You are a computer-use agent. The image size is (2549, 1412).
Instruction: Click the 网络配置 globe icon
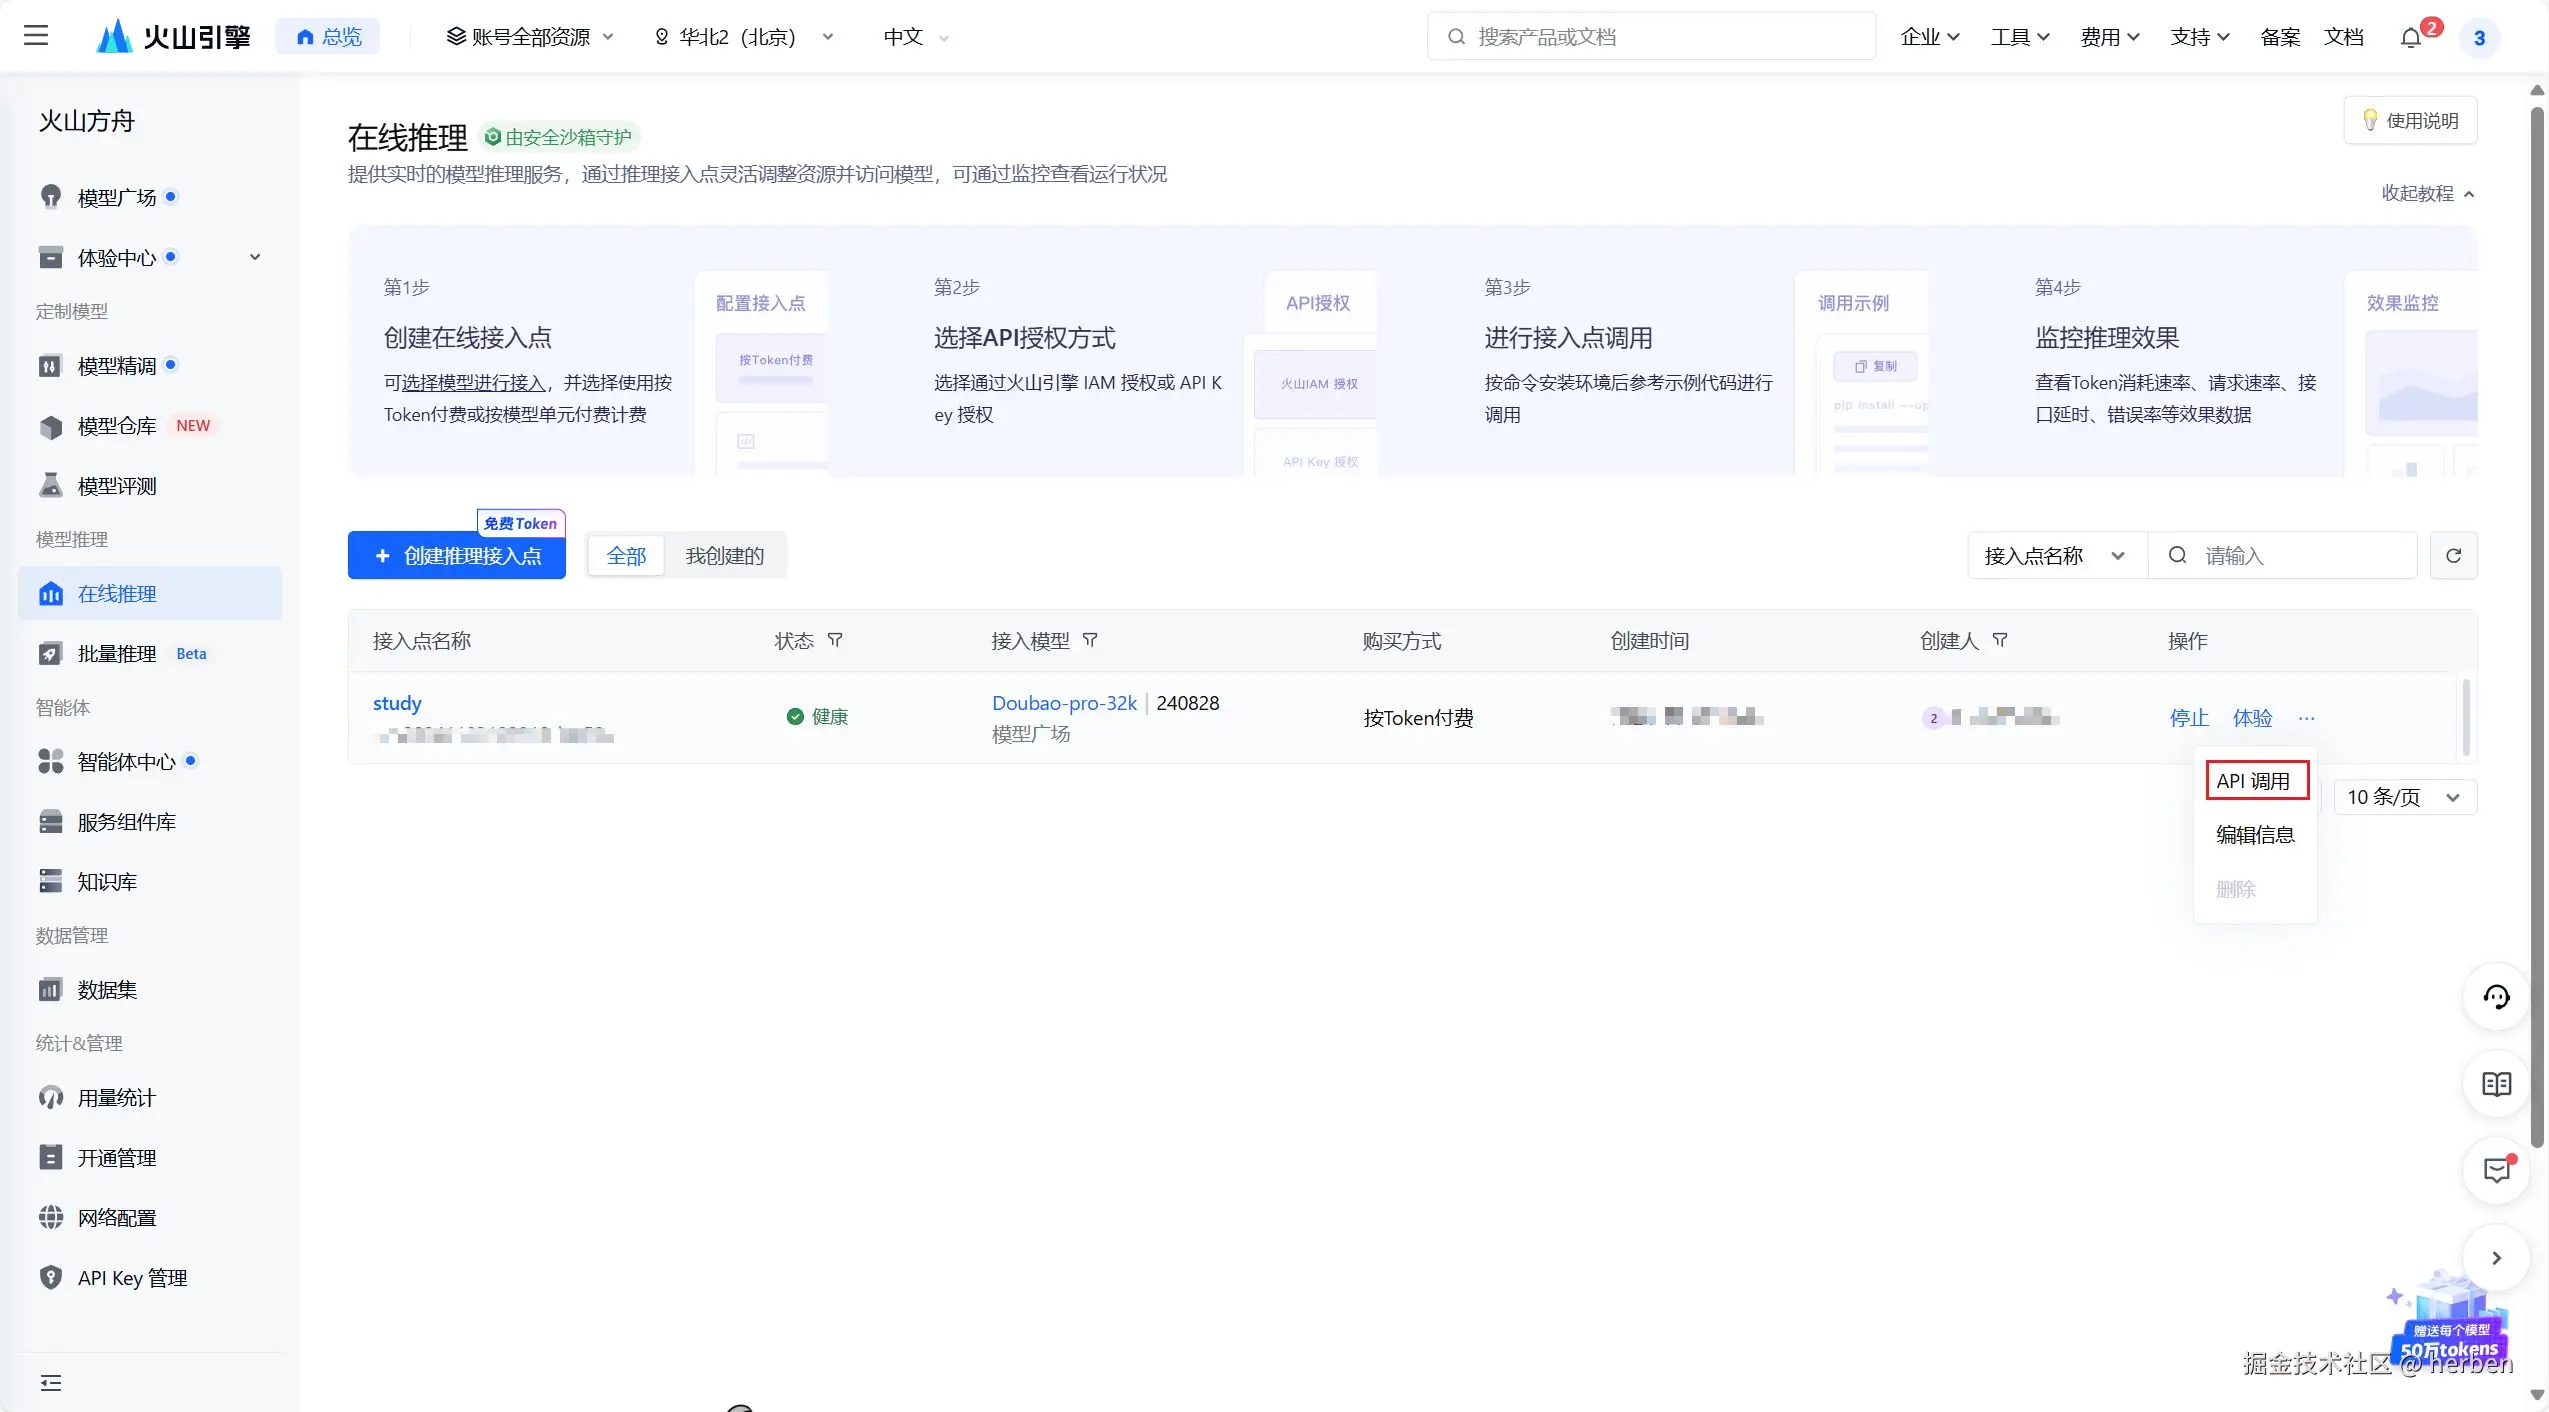click(51, 1218)
